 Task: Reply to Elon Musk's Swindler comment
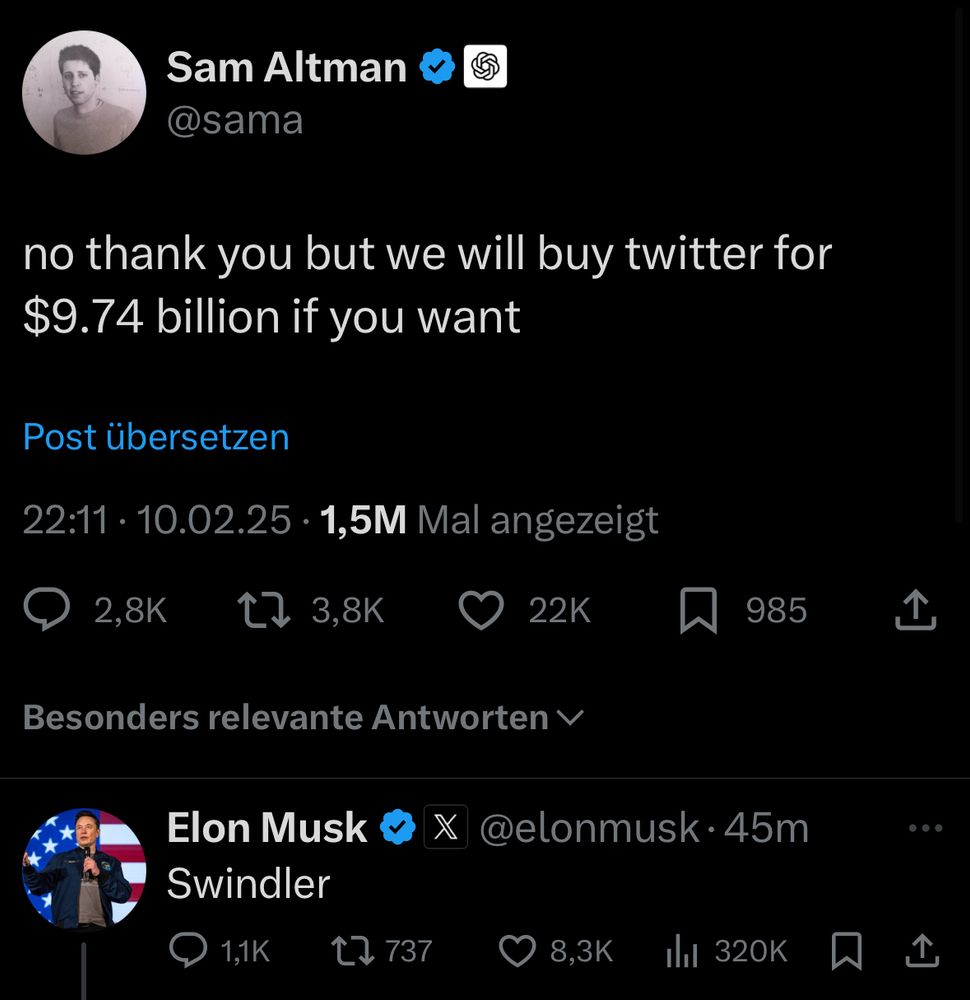tap(188, 950)
